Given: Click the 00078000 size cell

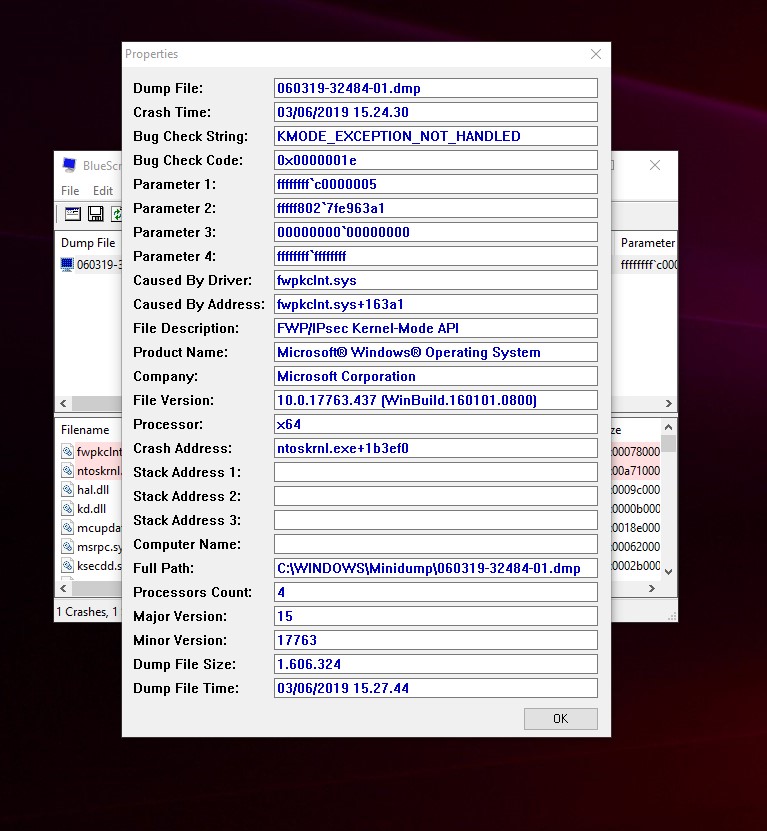Looking at the screenshot, I should [x=636, y=452].
